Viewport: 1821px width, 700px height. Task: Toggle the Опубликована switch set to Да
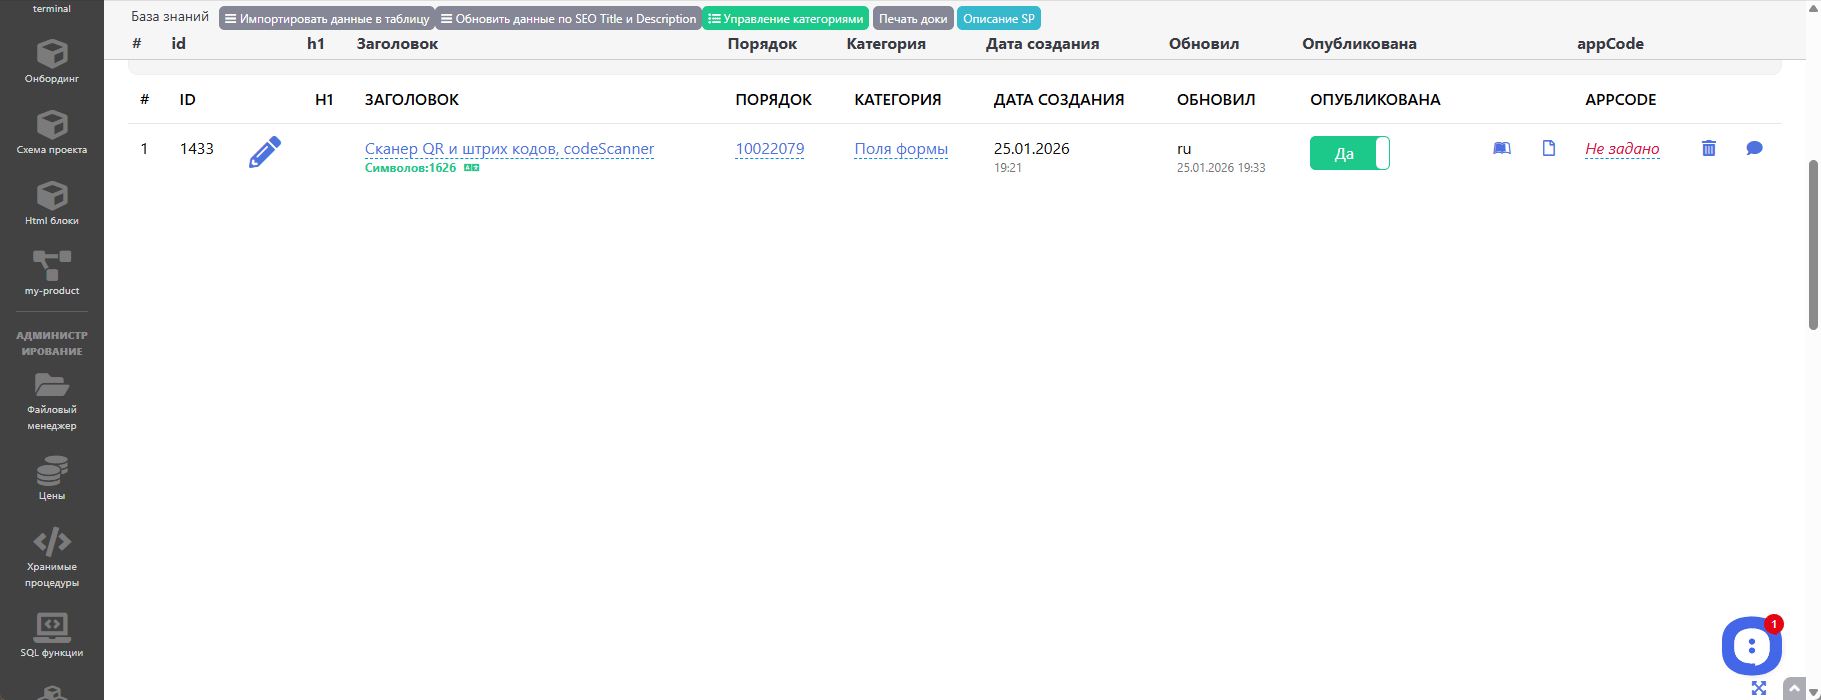[1349, 153]
